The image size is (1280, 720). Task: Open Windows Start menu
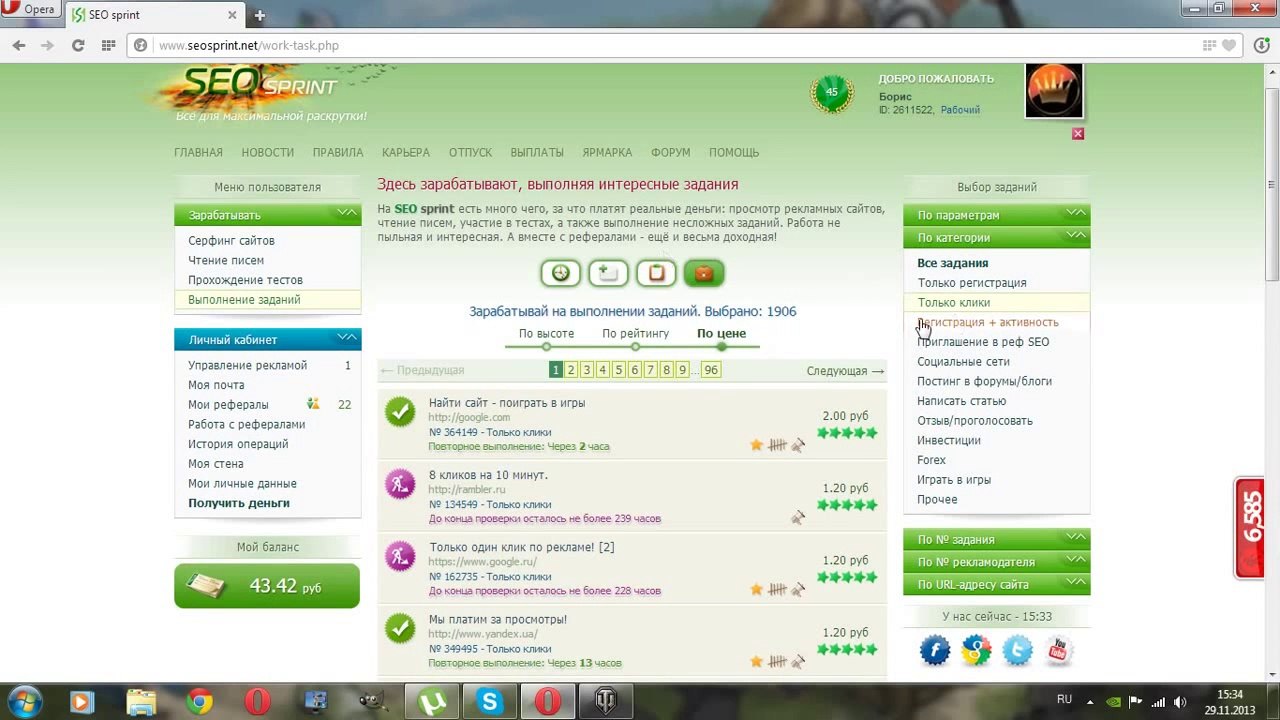click(23, 702)
